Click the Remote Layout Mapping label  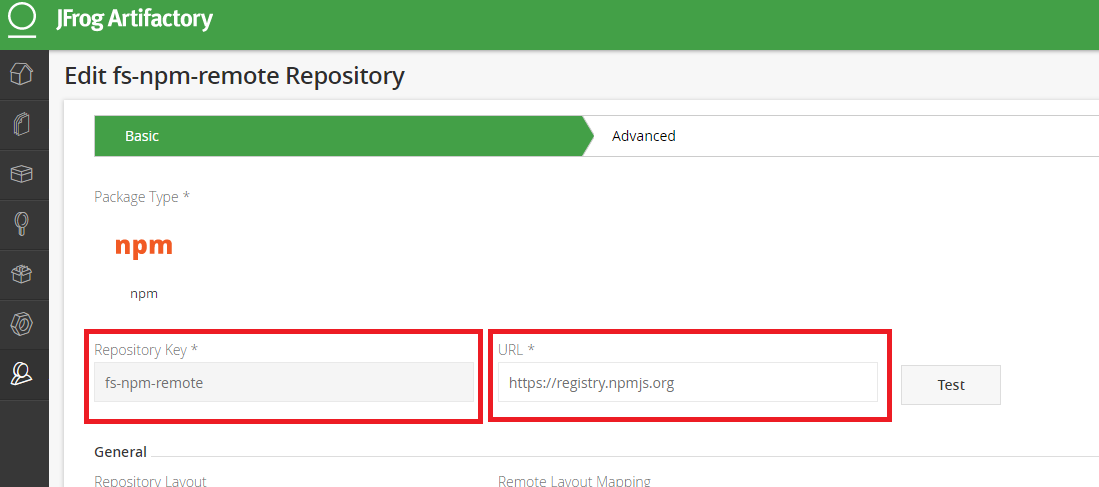(x=574, y=481)
